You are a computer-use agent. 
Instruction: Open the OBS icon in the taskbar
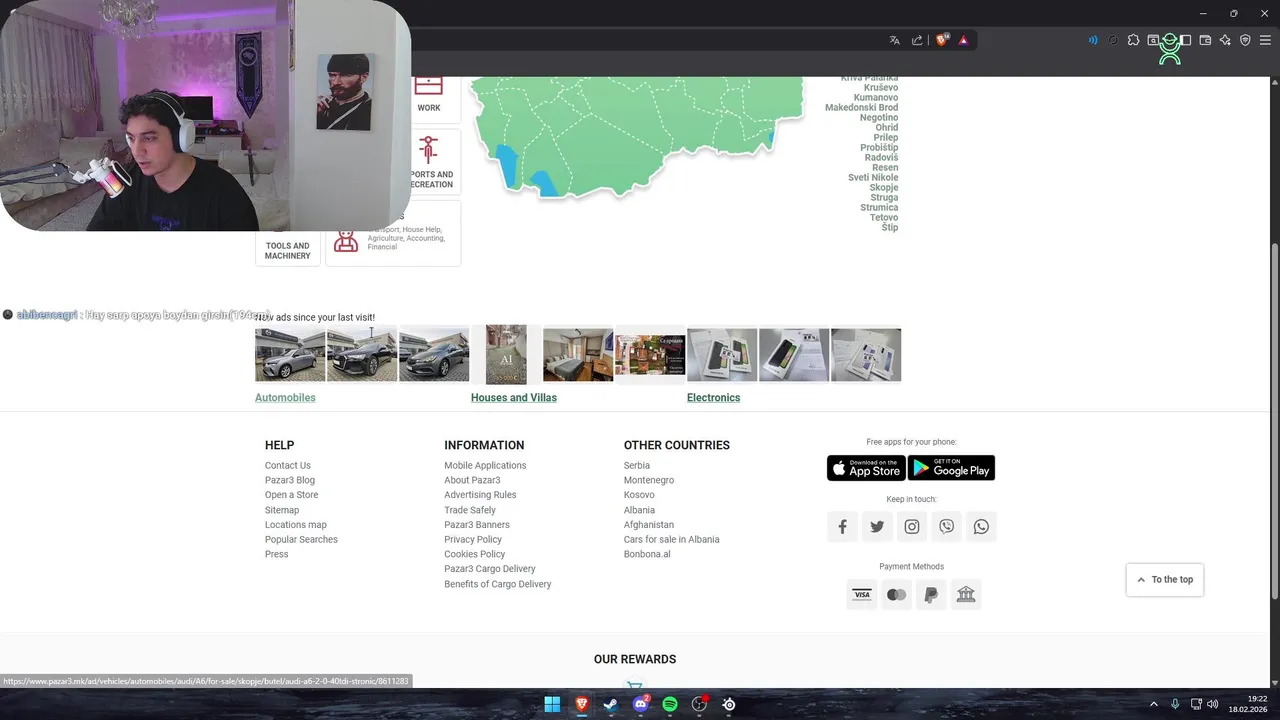(x=700, y=704)
